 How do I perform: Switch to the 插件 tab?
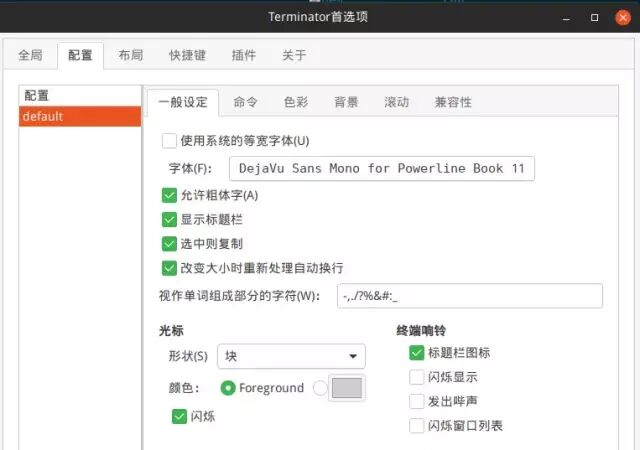[244, 55]
